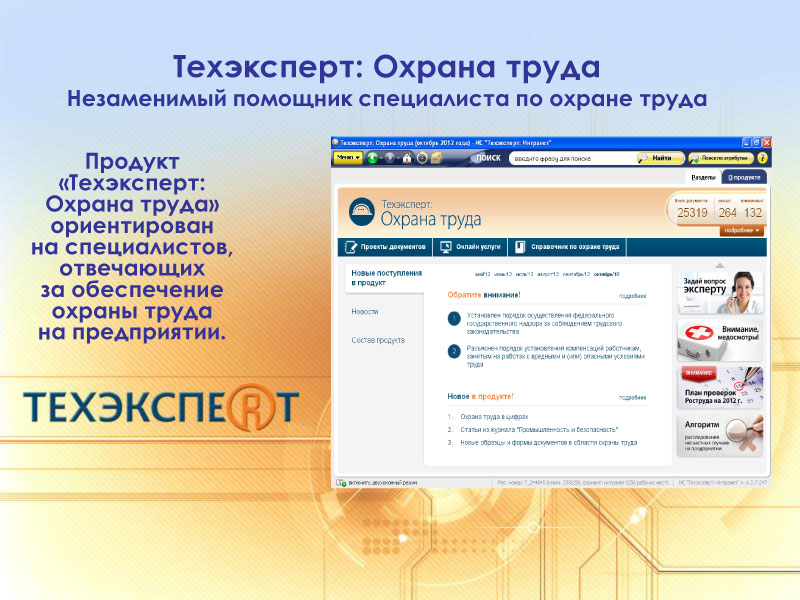The image size is (800, 600).
Task: Select Состав продукта in the left sidebar
Action: click(378, 340)
